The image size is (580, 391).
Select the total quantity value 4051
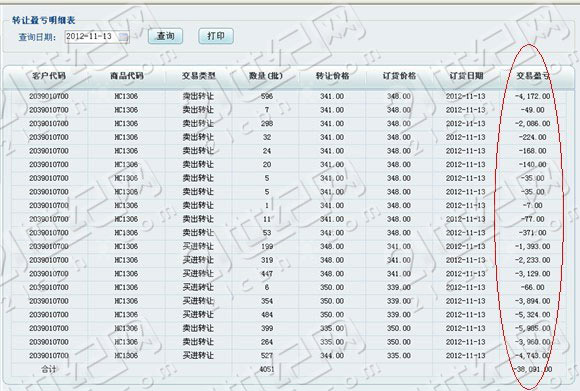click(x=267, y=369)
